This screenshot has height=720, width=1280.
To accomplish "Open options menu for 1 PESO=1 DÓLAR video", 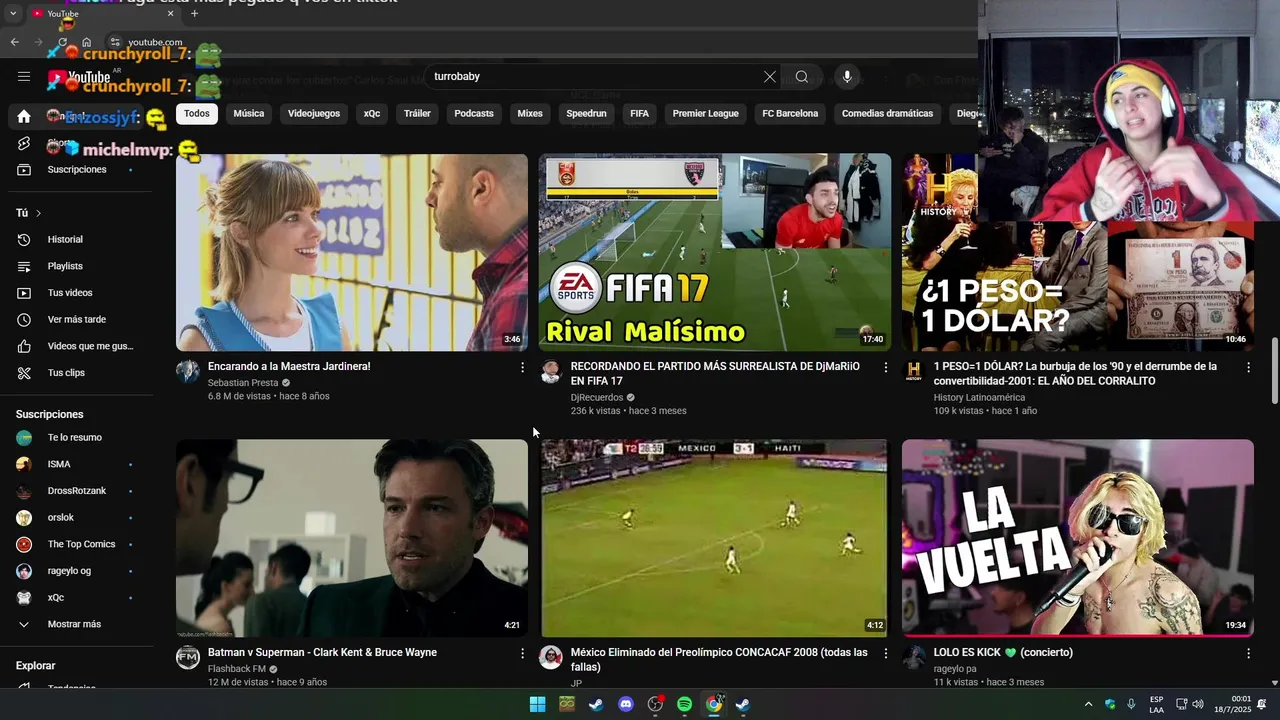I will point(1248,368).
